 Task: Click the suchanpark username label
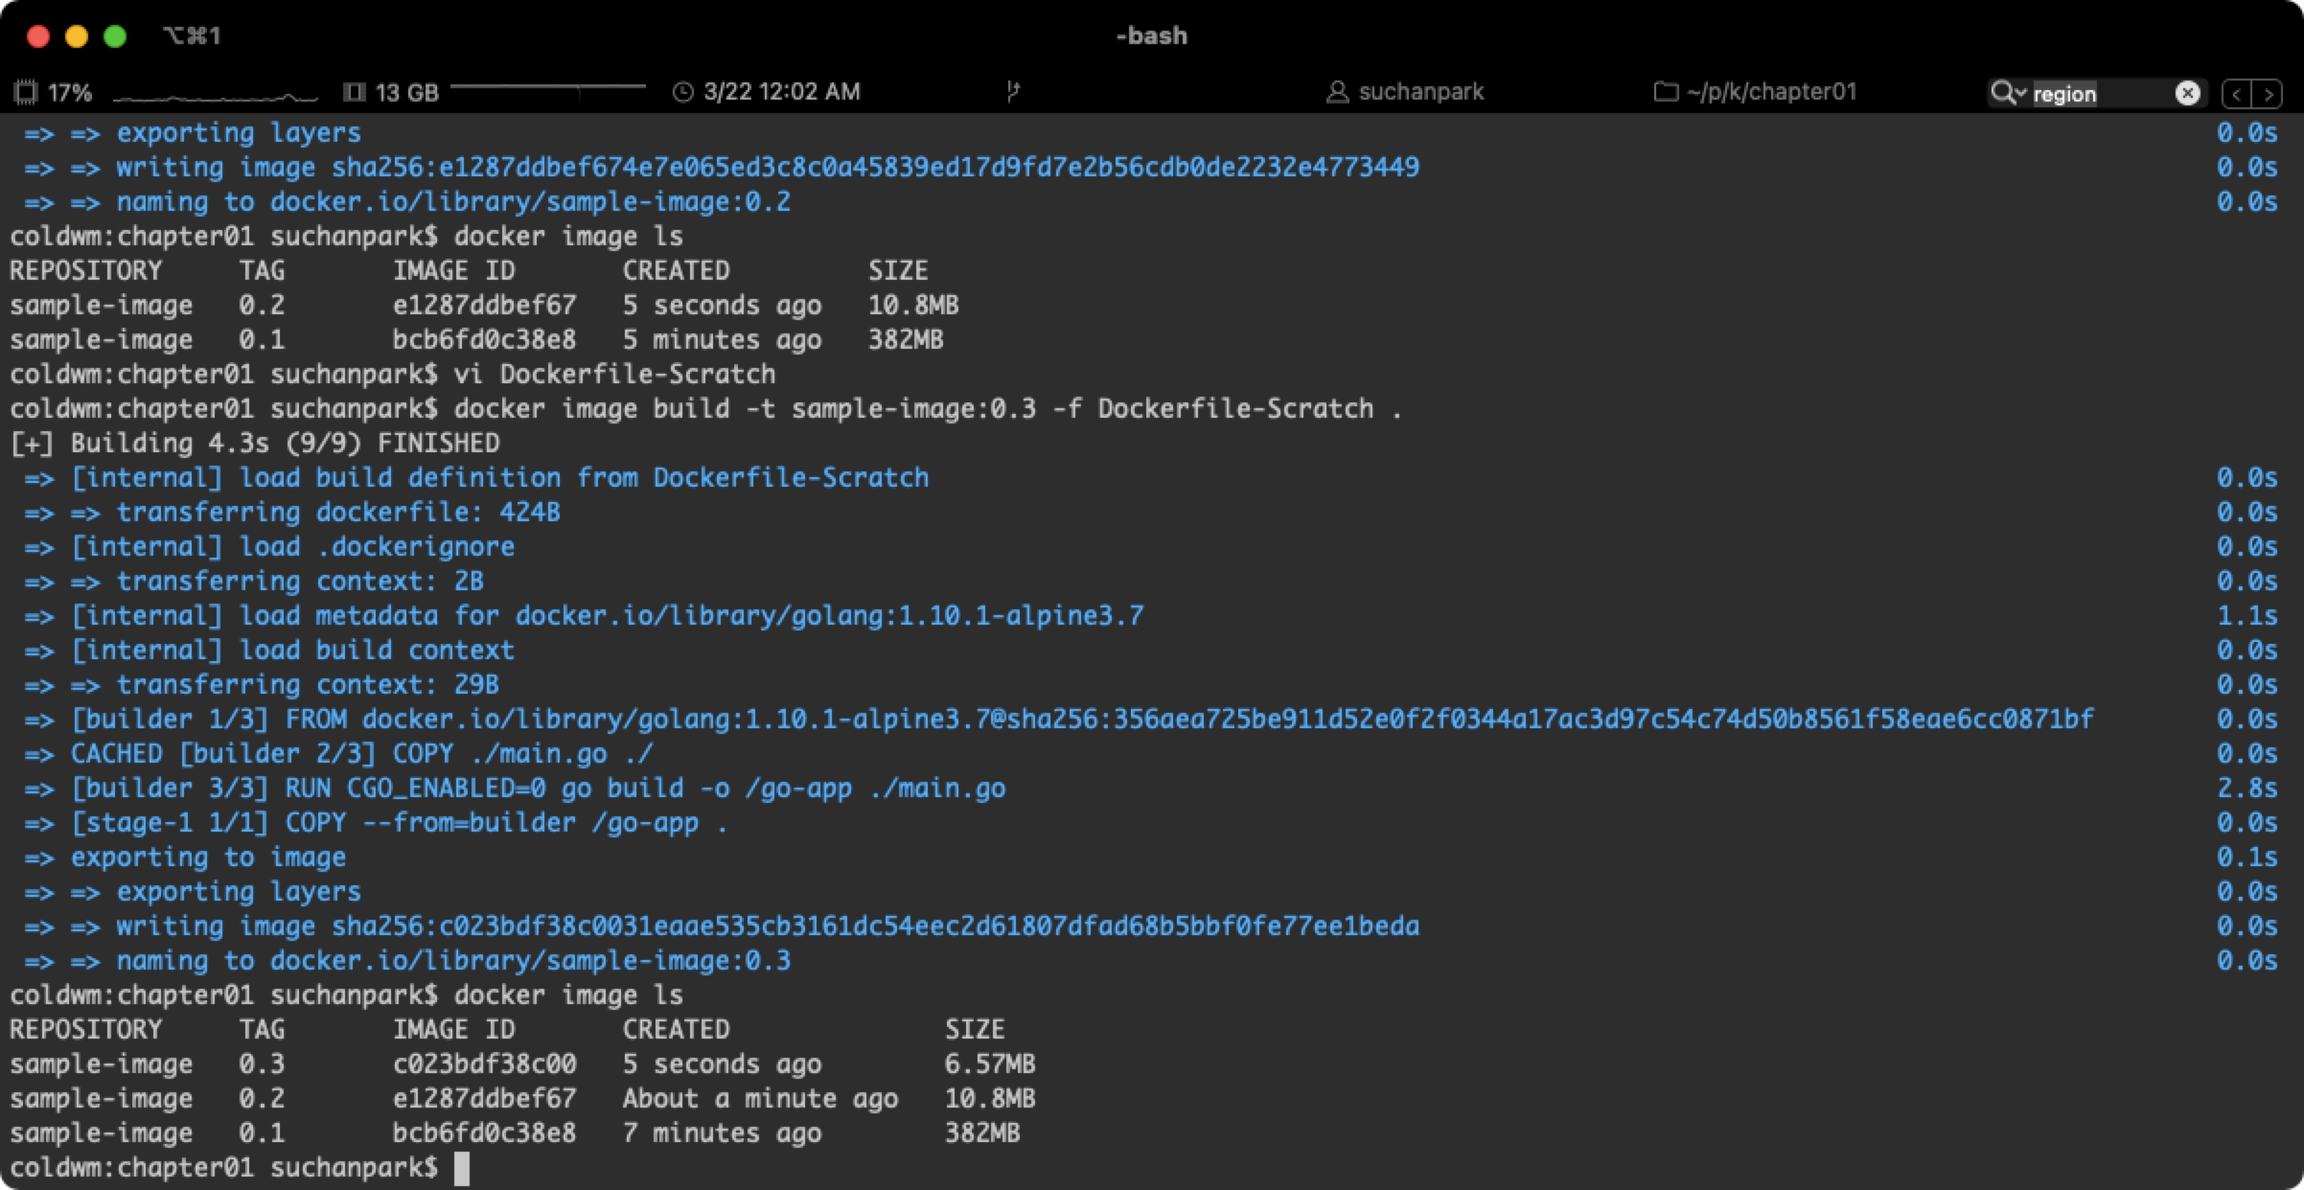pos(1420,92)
